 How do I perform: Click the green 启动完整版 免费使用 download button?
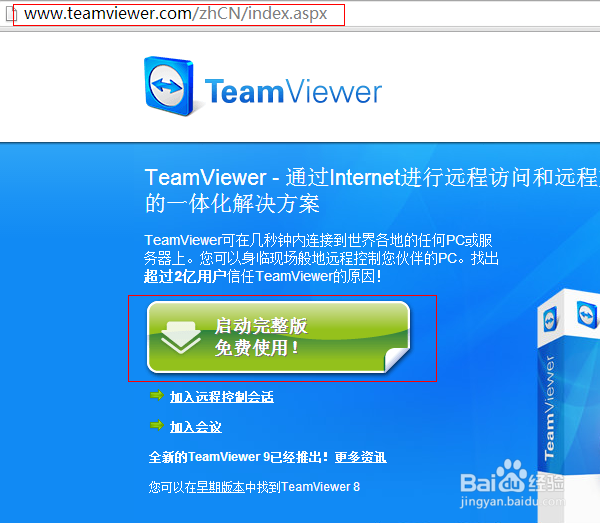pyautogui.click(x=279, y=337)
